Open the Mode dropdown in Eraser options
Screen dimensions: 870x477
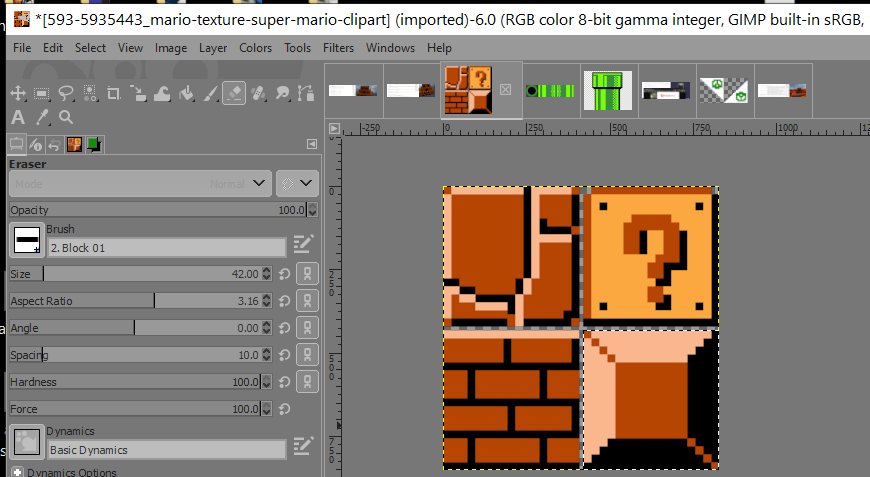pos(140,184)
